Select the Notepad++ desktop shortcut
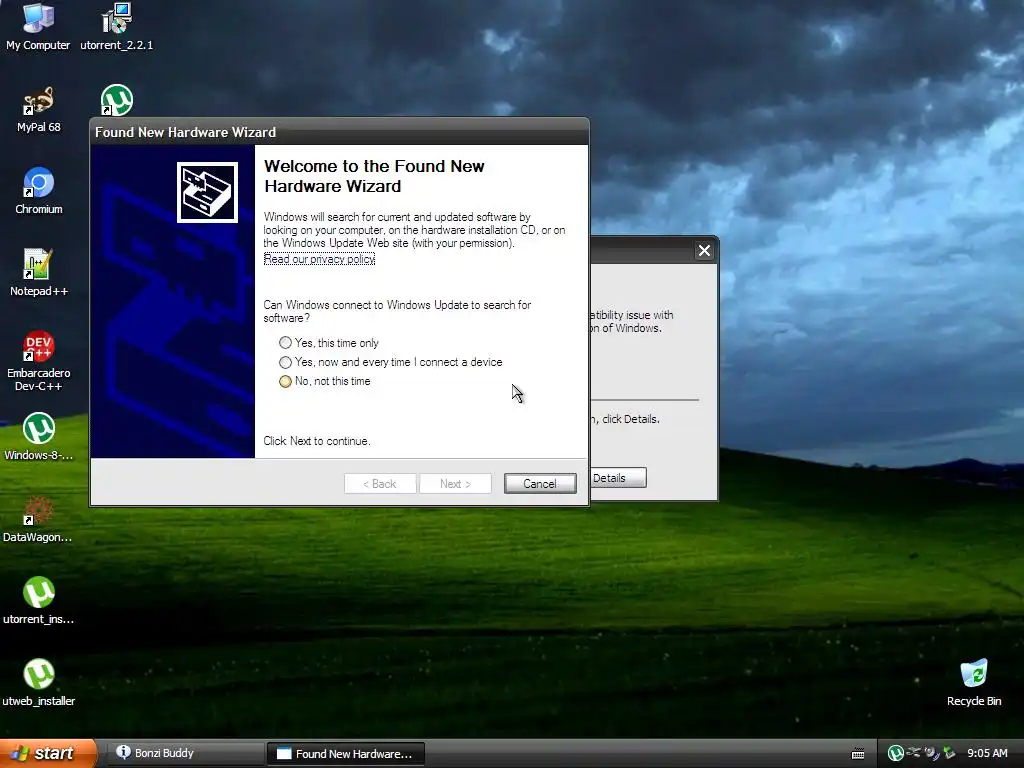Screen dimensions: 1024x768 (x=39, y=272)
